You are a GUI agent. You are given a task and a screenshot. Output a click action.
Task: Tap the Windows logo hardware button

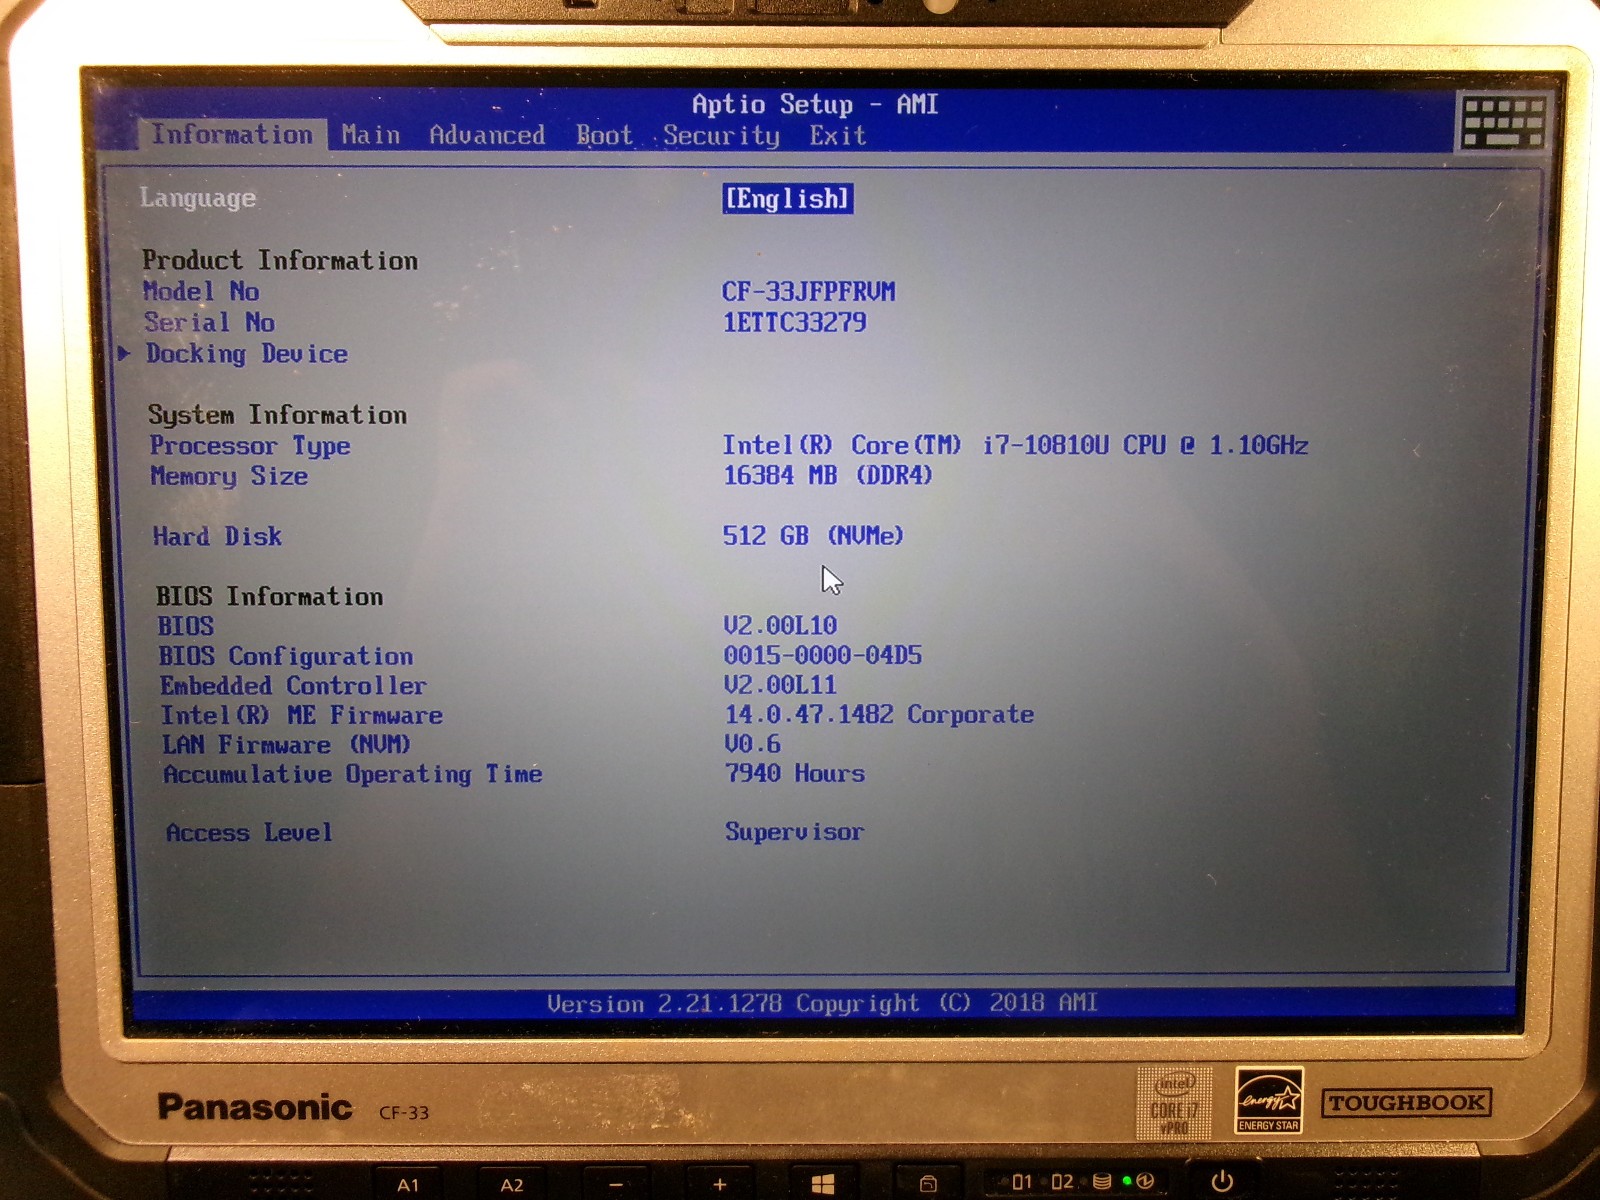(823, 1185)
